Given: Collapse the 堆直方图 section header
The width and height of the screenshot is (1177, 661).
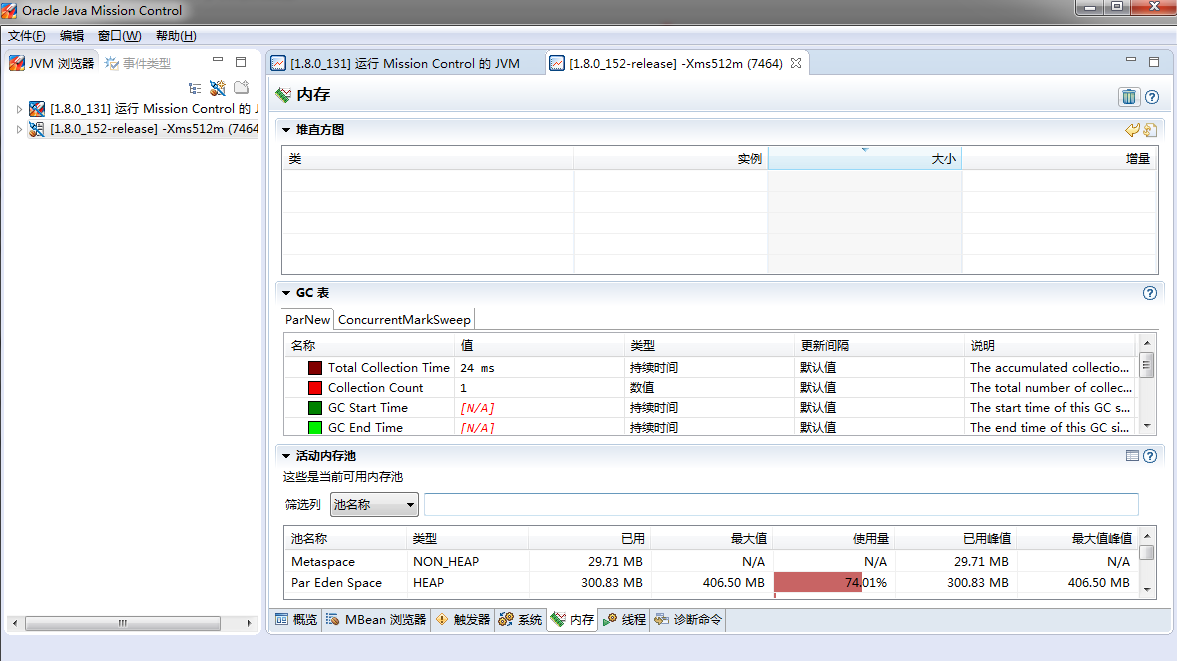Looking at the screenshot, I should click(x=287, y=130).
